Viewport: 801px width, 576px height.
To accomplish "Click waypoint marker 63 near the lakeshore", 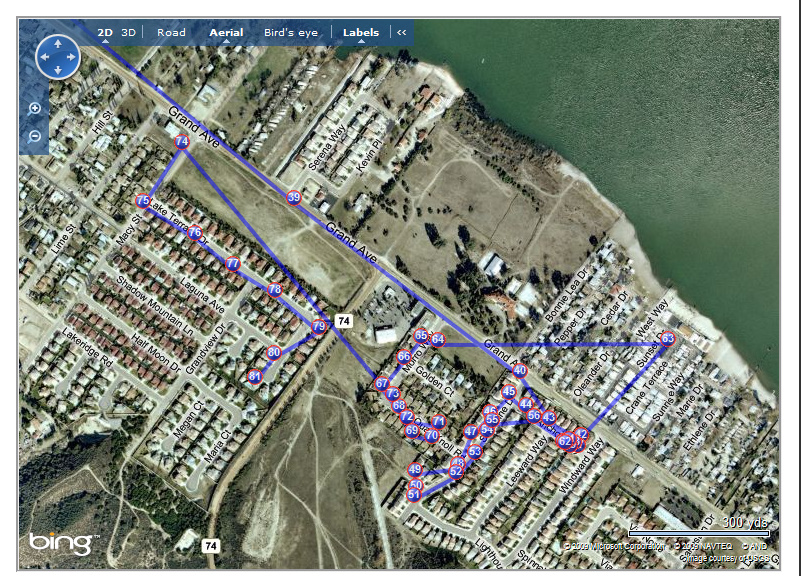I will click(668, 338).
